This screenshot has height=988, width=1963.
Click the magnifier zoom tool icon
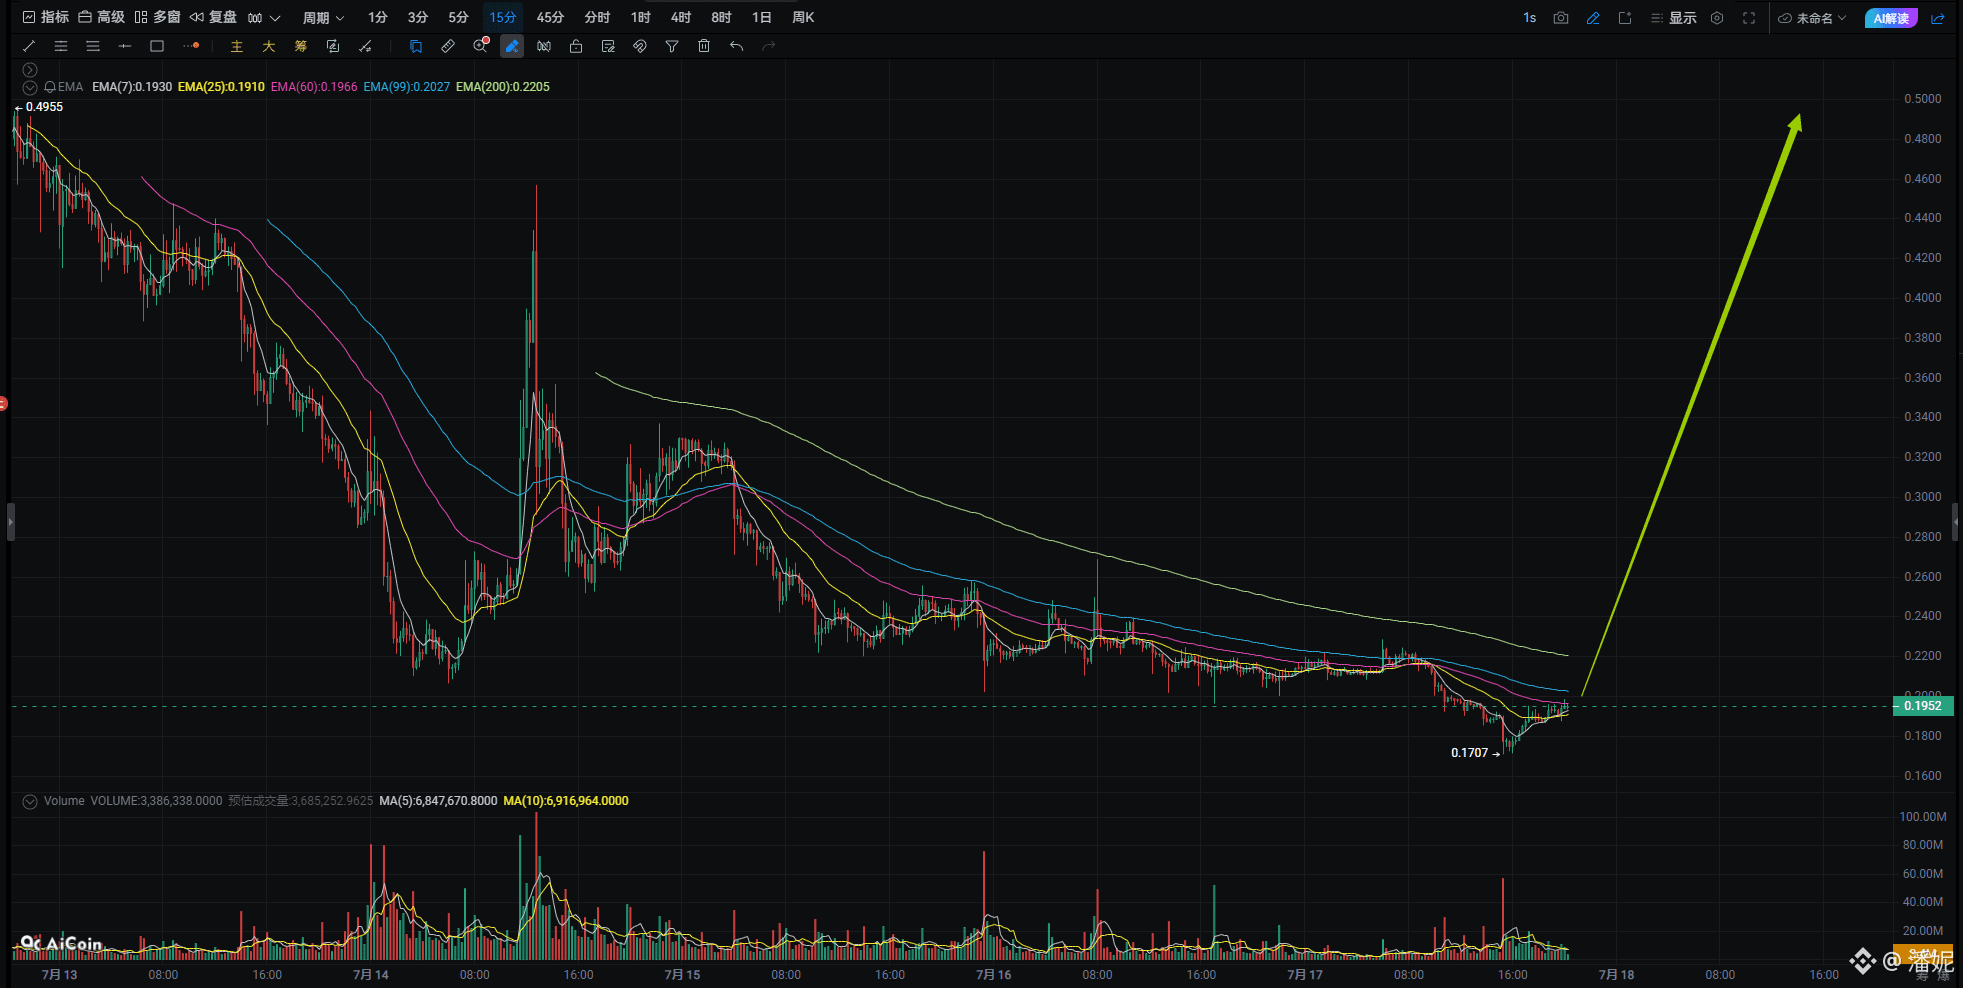click(480, 45)
